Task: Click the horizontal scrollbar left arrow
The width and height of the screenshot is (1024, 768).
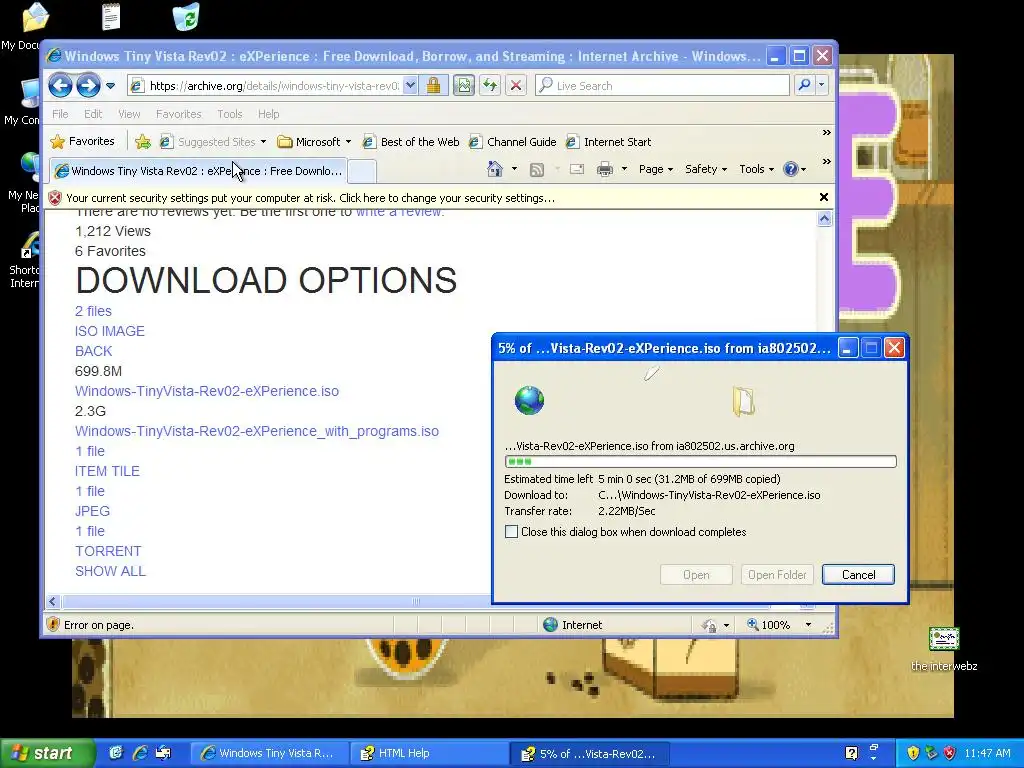Action: click(x=53, y=601)
